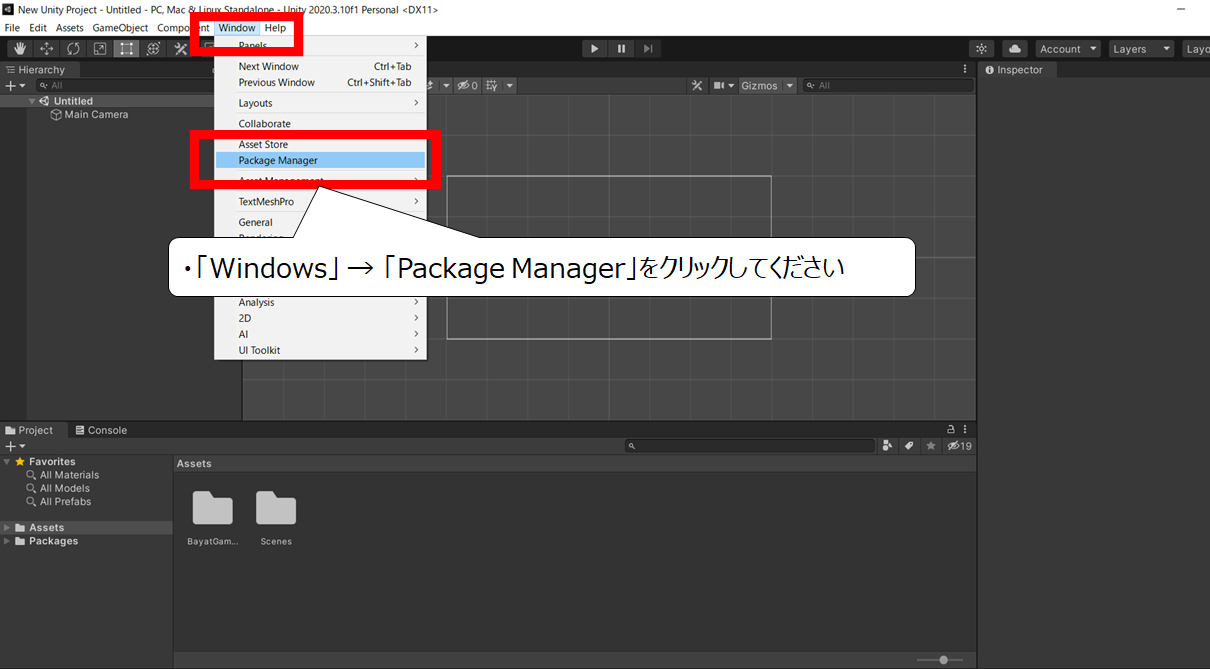Open the 2D submenu

point(321,318)
